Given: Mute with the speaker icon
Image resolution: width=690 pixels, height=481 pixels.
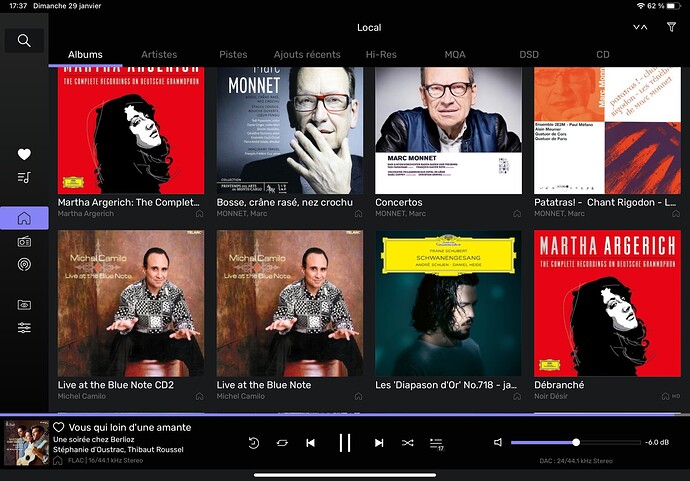Looking at the screenshot, I should [x=498, y=442].
